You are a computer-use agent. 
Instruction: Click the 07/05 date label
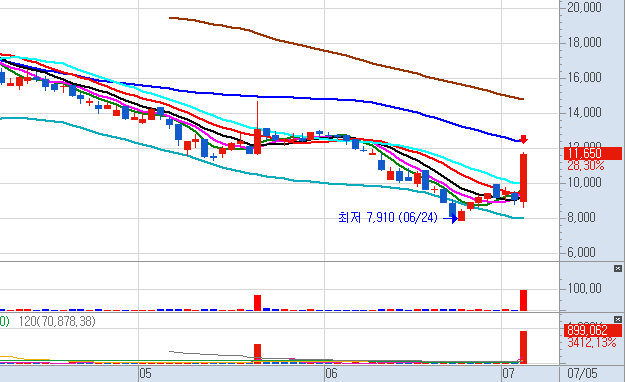(582, 374)
